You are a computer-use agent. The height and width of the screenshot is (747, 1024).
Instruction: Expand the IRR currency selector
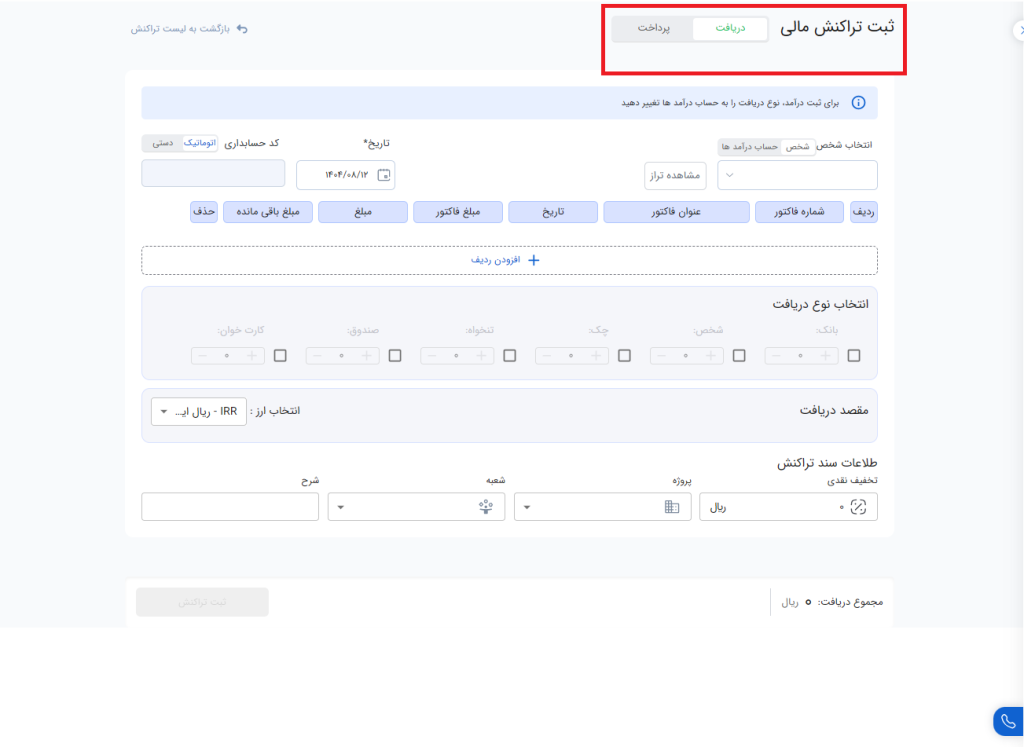198,411
